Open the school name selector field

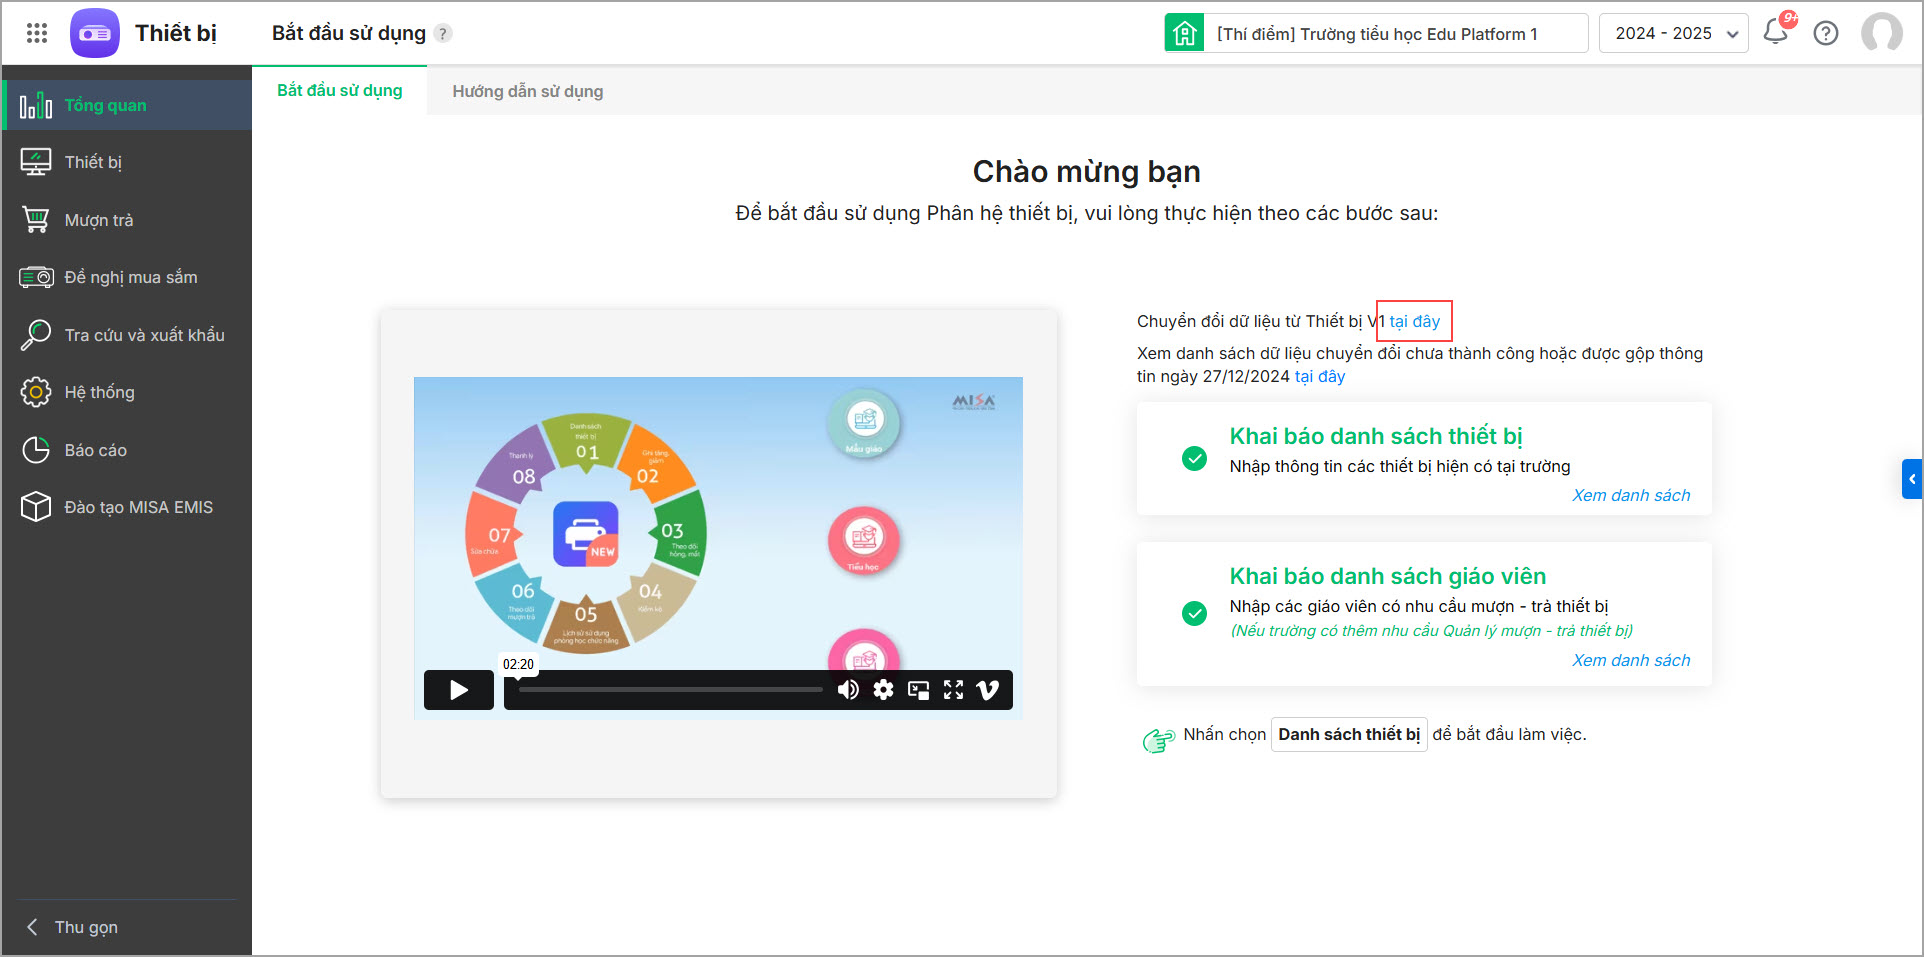tap(1376, 33)
